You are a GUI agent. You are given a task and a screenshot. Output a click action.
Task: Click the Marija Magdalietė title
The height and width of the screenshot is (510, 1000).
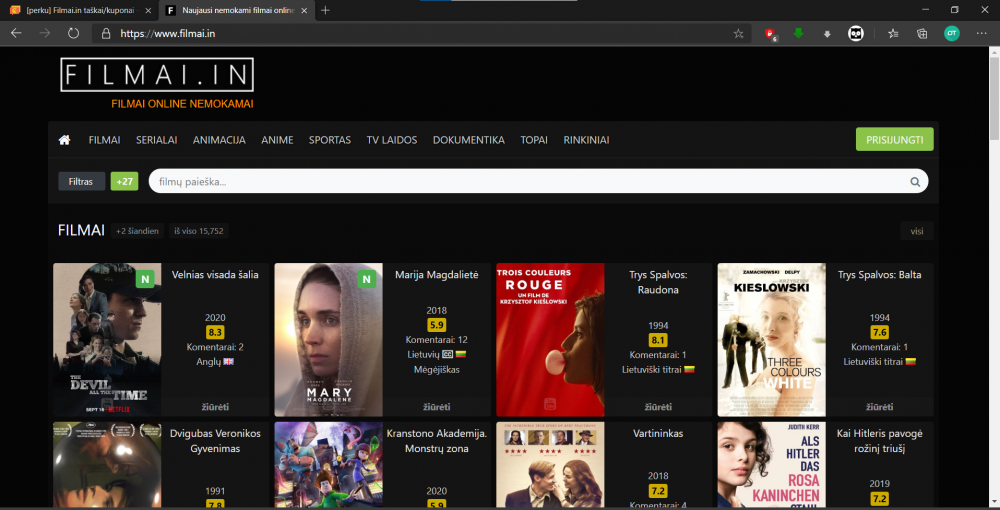coord(437,275)
